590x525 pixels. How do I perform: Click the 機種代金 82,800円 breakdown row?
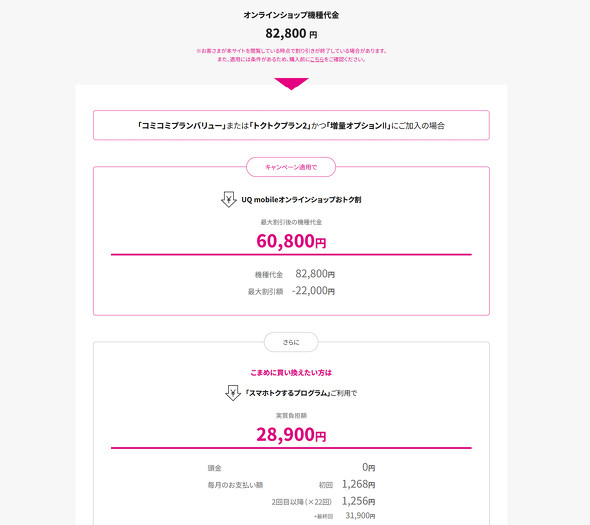coord(295,274)
